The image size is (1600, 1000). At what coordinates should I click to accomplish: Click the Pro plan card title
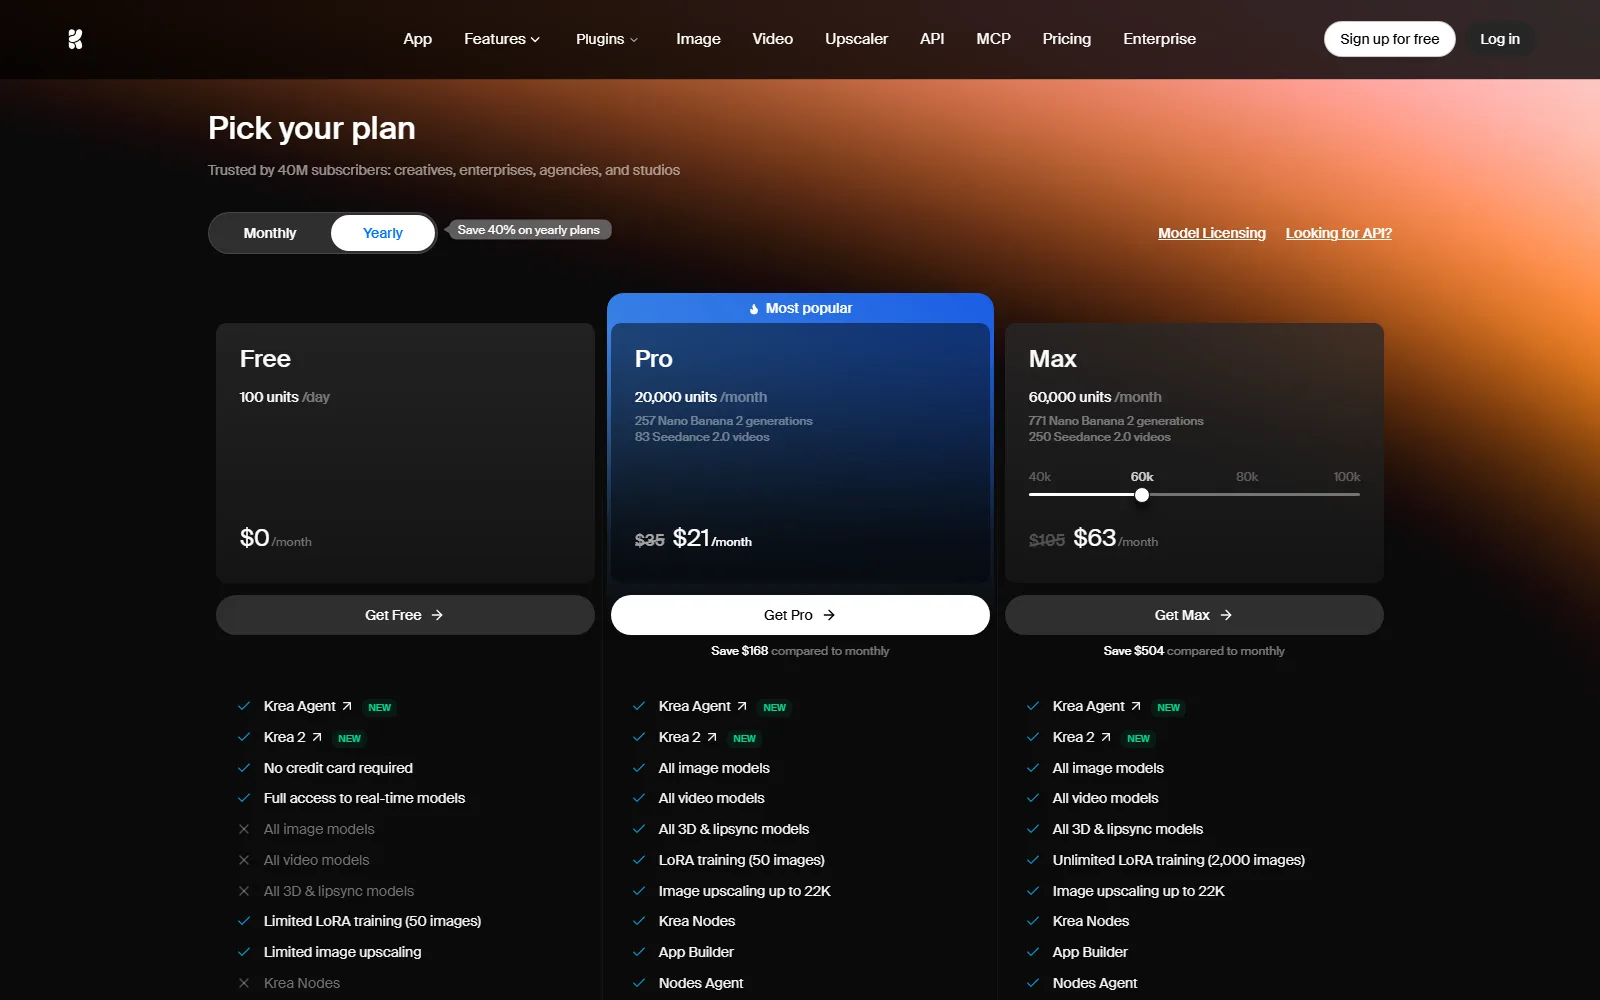coord(654,359)
